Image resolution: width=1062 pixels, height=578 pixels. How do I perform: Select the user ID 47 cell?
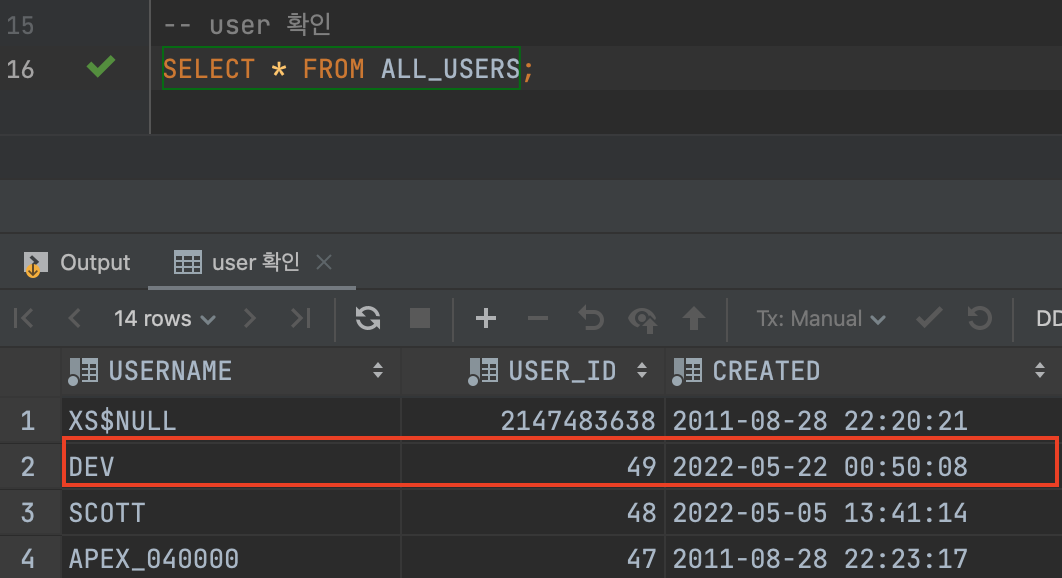[533, 559]
